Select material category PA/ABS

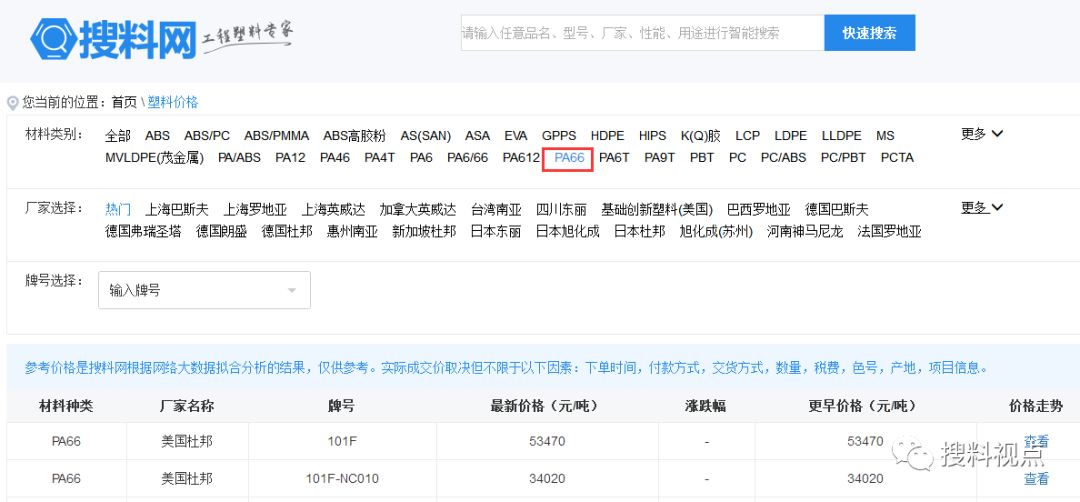point(239,158)
